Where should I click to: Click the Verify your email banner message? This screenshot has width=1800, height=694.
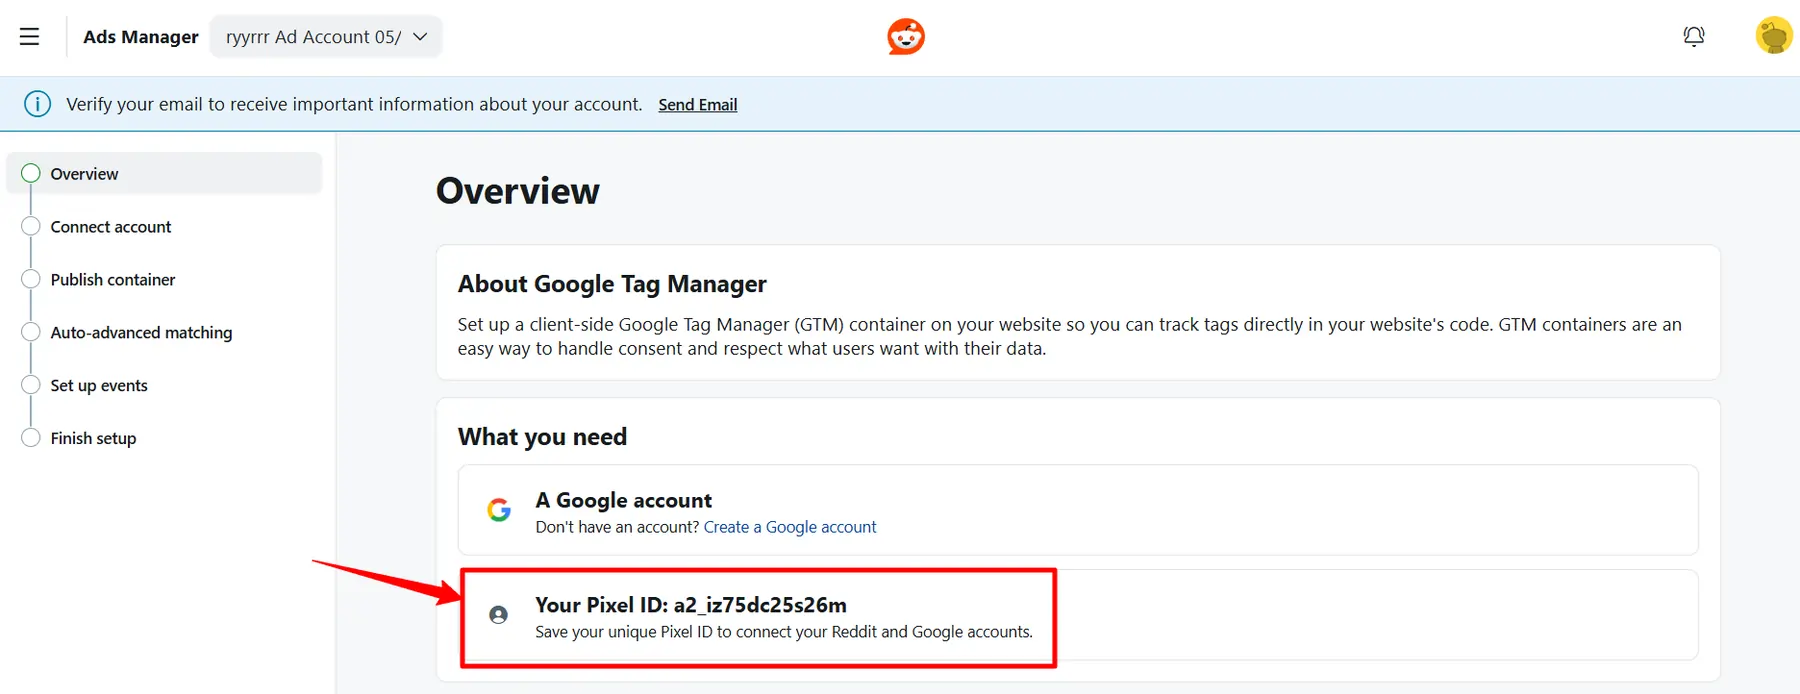pyautogui.click(x=354, y=104)
